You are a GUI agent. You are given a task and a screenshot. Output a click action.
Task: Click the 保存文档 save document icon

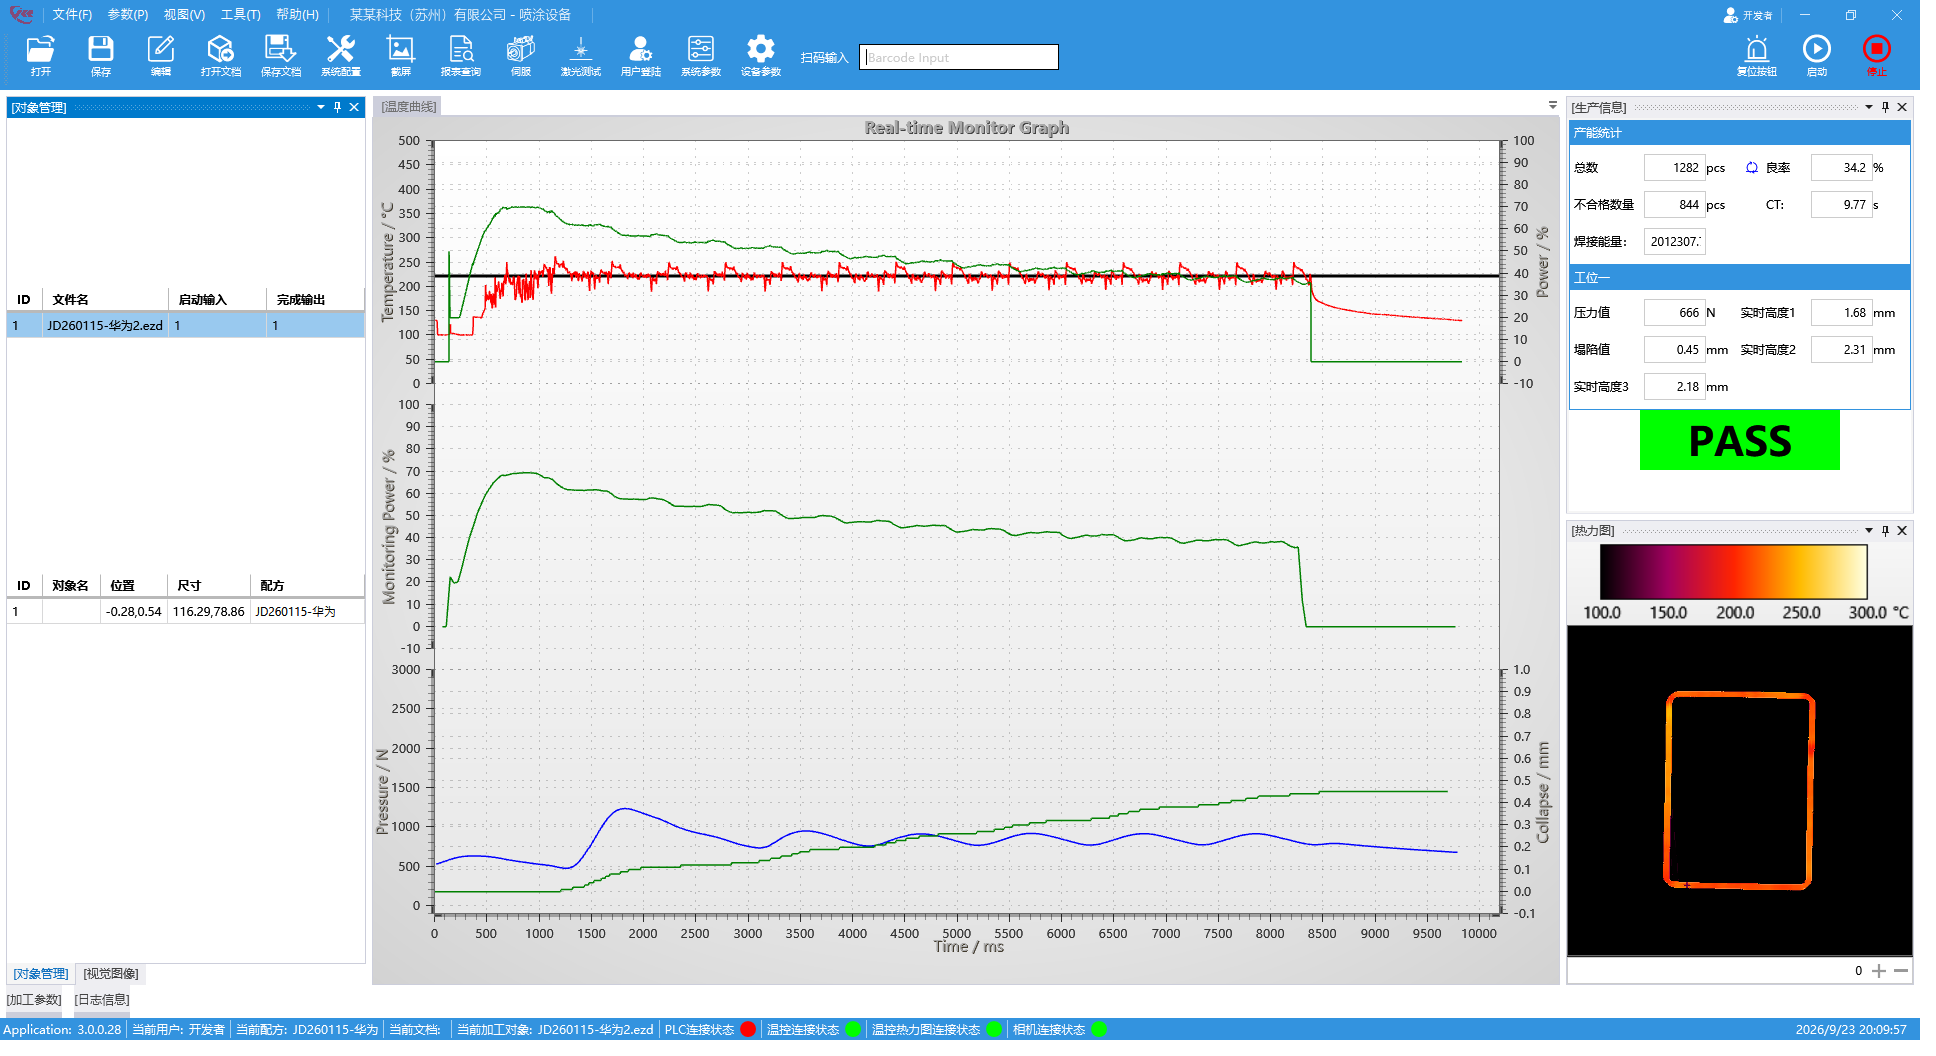click(280, 56)
